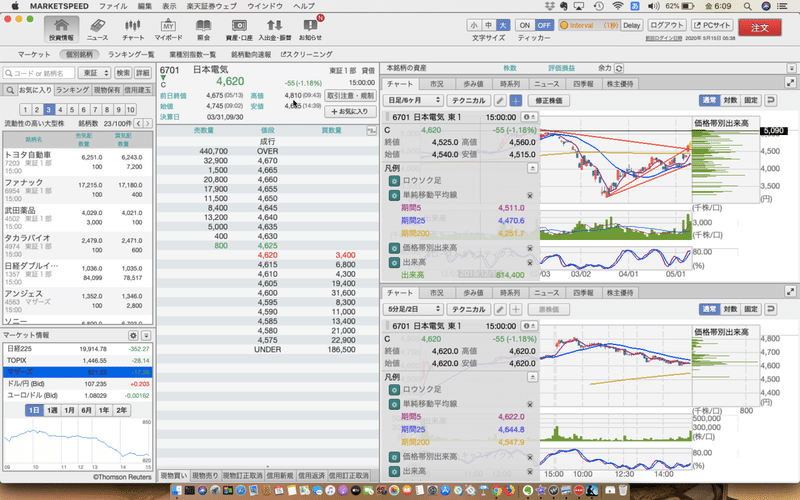Image resolution: width=800 pixels, height=500 pixels.
Task: Open the 四季報 tab in upper panel
Action: coord(583,84)
